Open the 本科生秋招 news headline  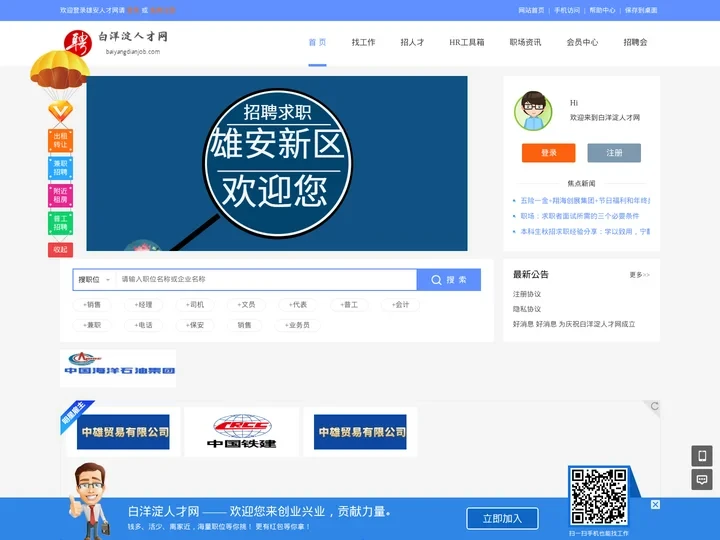[x=585, y=231]
